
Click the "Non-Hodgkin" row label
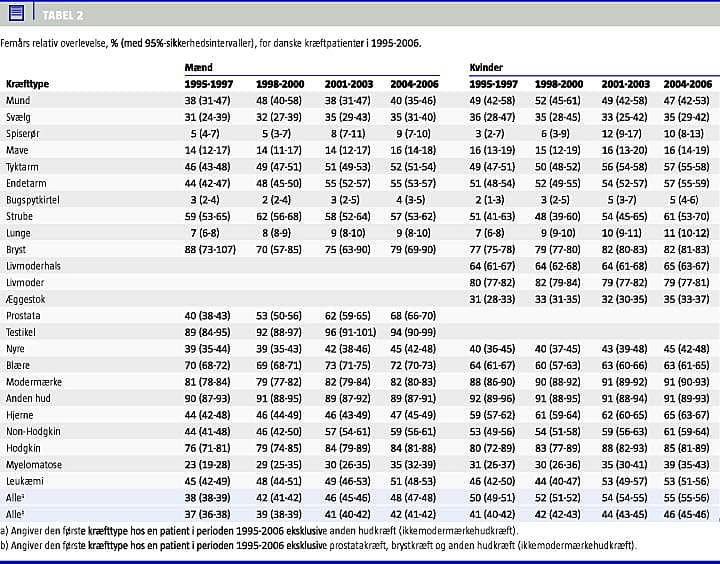tap(33, 430)
